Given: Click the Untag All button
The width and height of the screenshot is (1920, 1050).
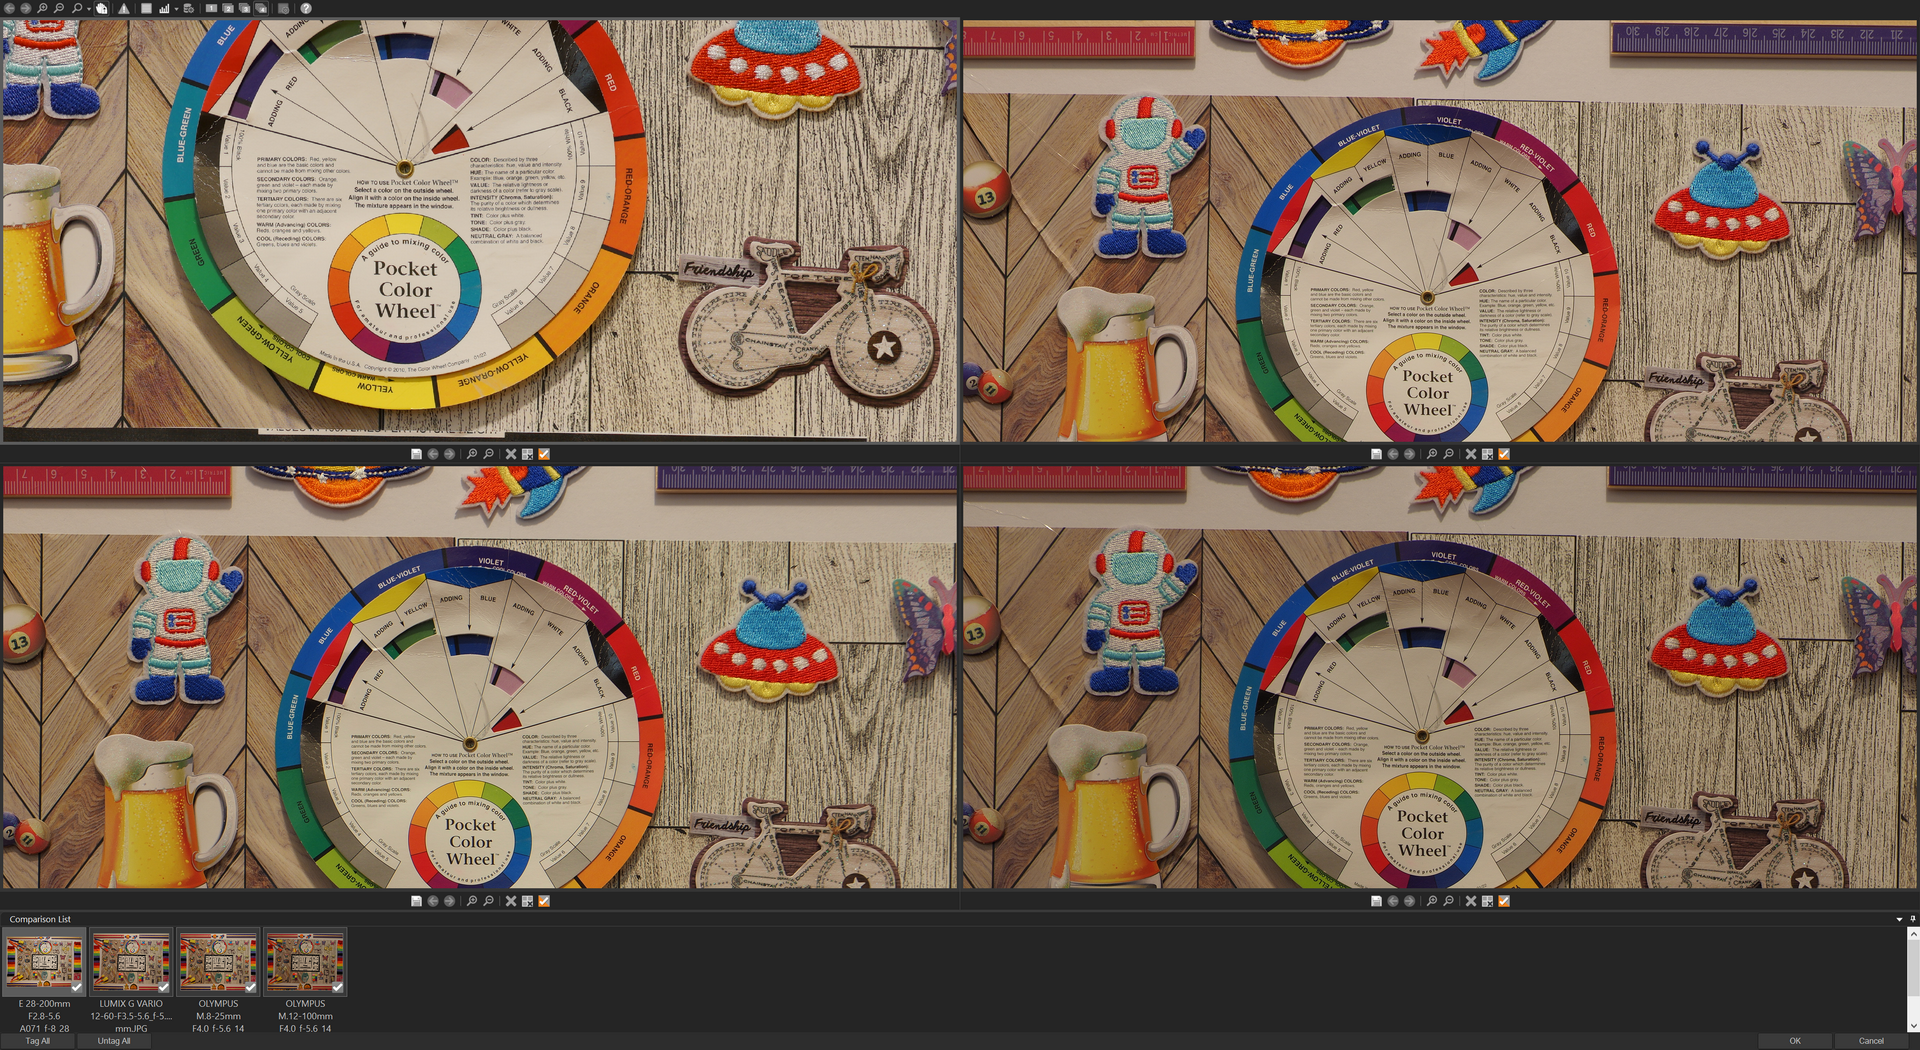Looking at the screenshot, I should click(x=114, y=1041).
